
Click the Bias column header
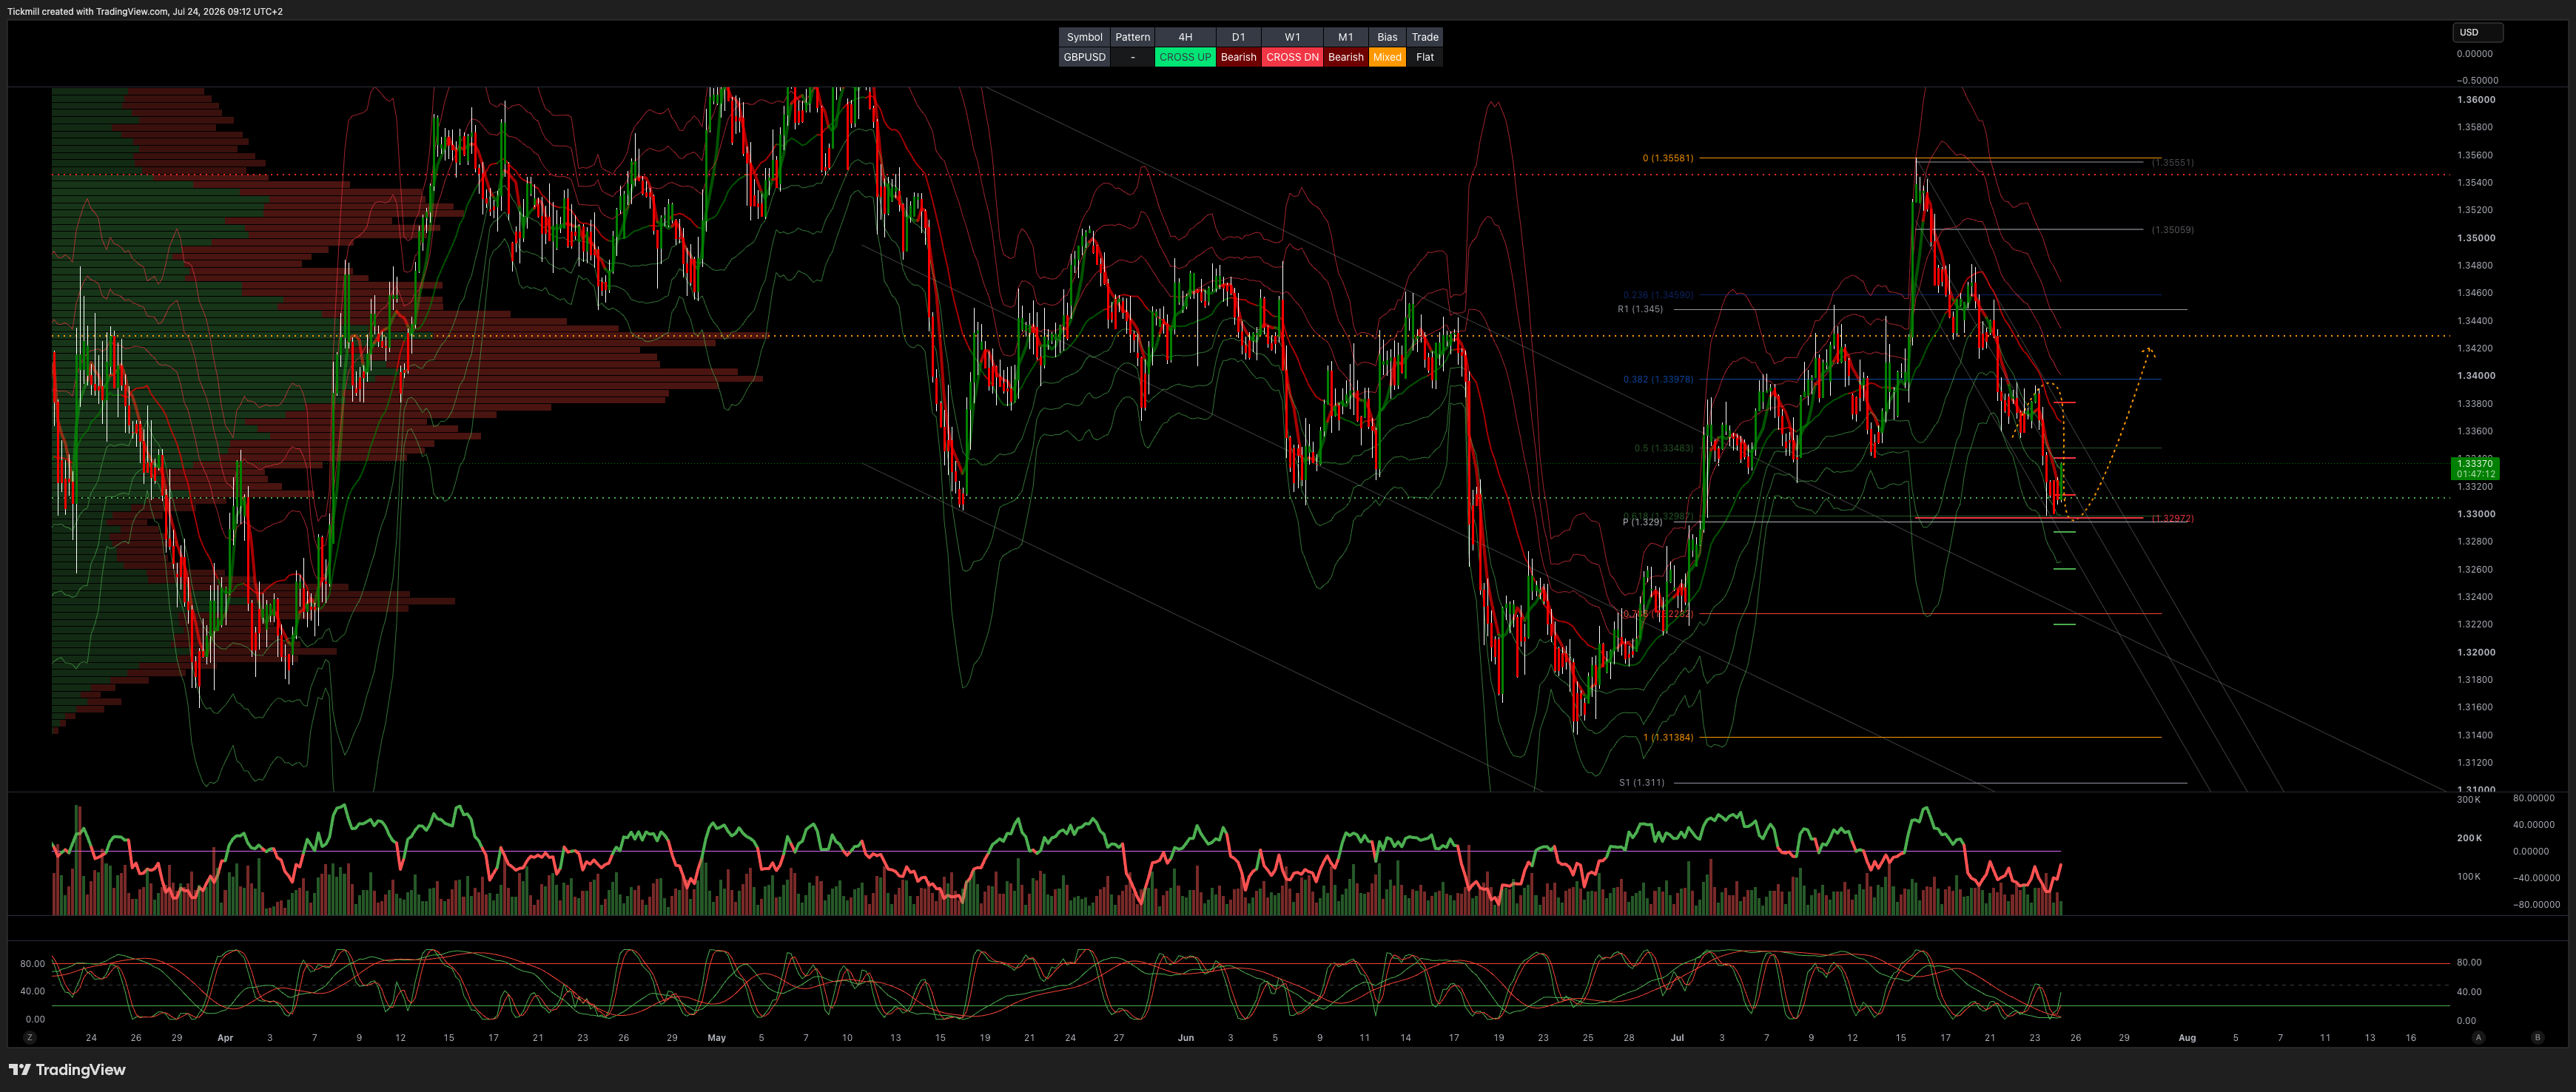pos(1387,37)
